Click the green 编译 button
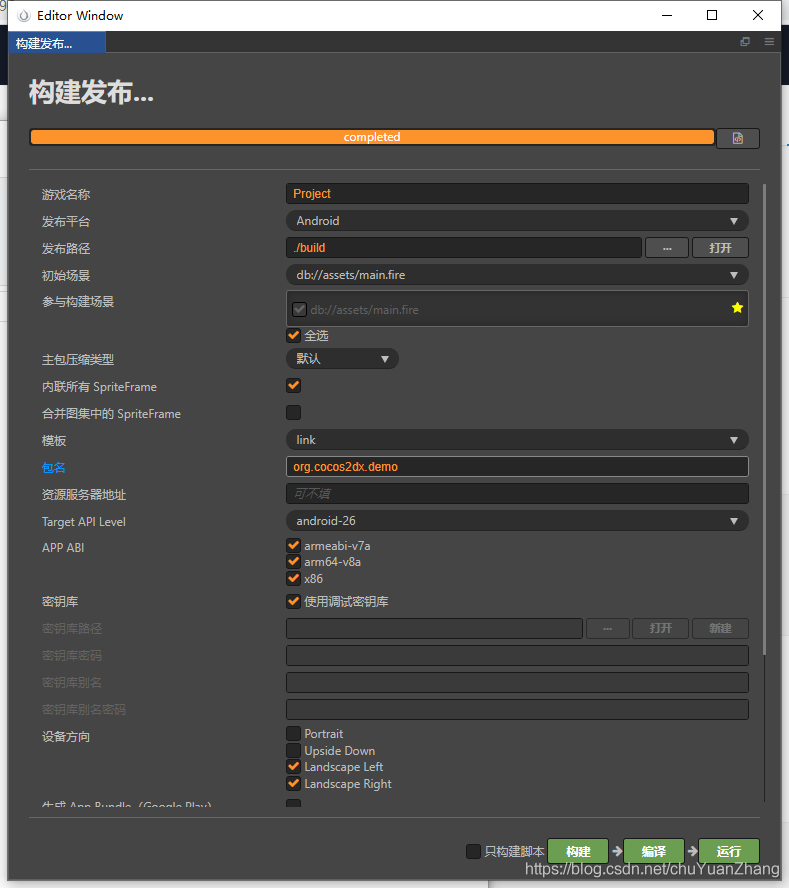This screenshot has width=789, height=888. pos(654,851)
